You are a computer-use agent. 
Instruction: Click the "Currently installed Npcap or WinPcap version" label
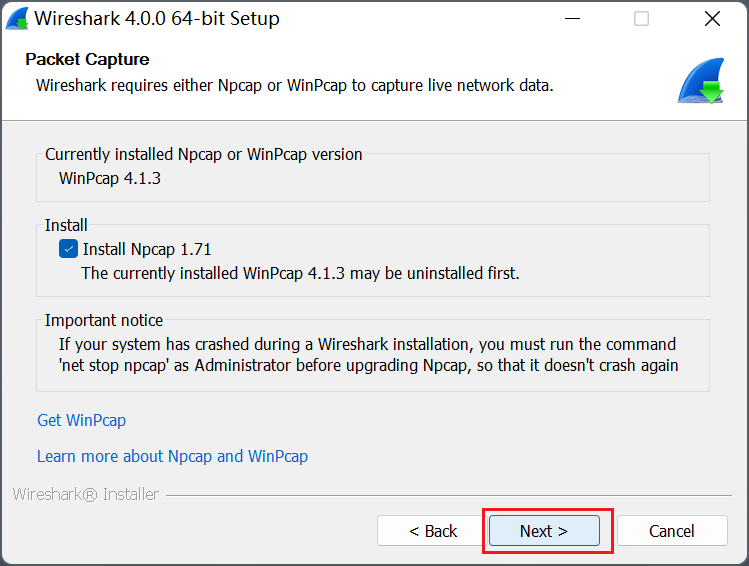click(x=203, y=154)
